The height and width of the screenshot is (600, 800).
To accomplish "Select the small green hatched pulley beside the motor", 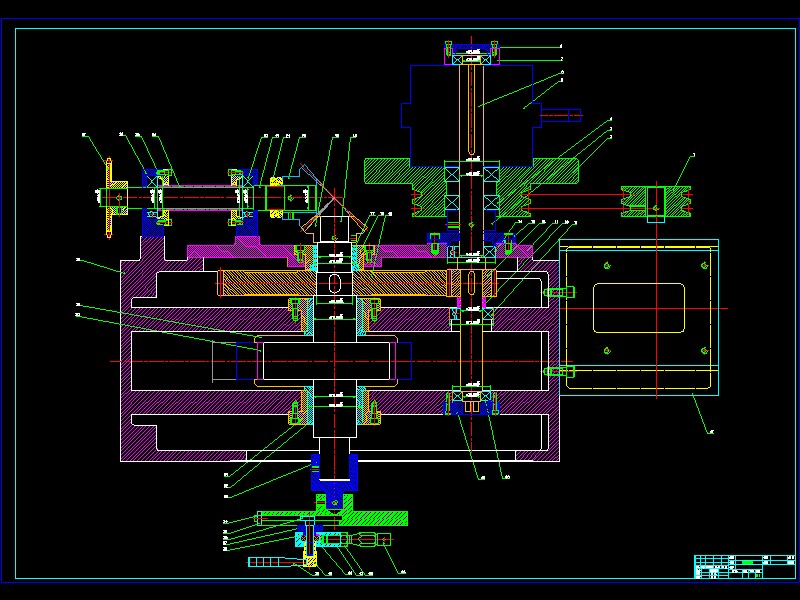I will pyautogui.click(x=656, y=202).
